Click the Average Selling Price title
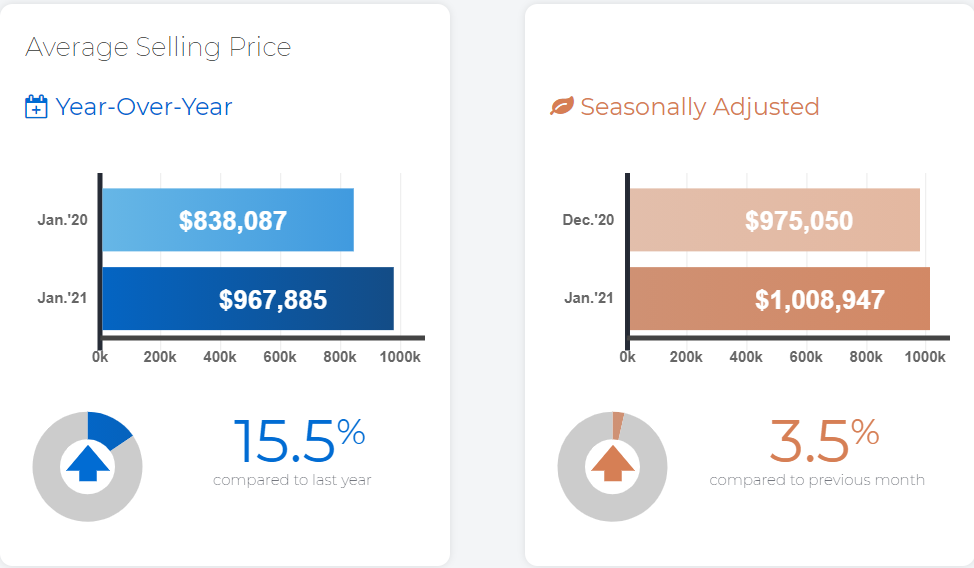 pos(158,47)
